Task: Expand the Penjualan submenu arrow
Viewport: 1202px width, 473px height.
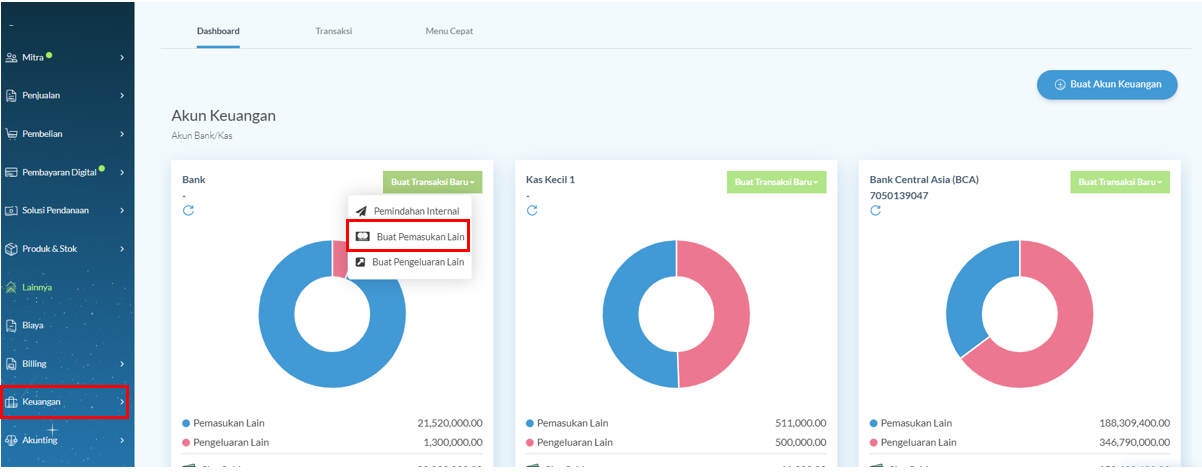Action: click(x=122, y=96)
